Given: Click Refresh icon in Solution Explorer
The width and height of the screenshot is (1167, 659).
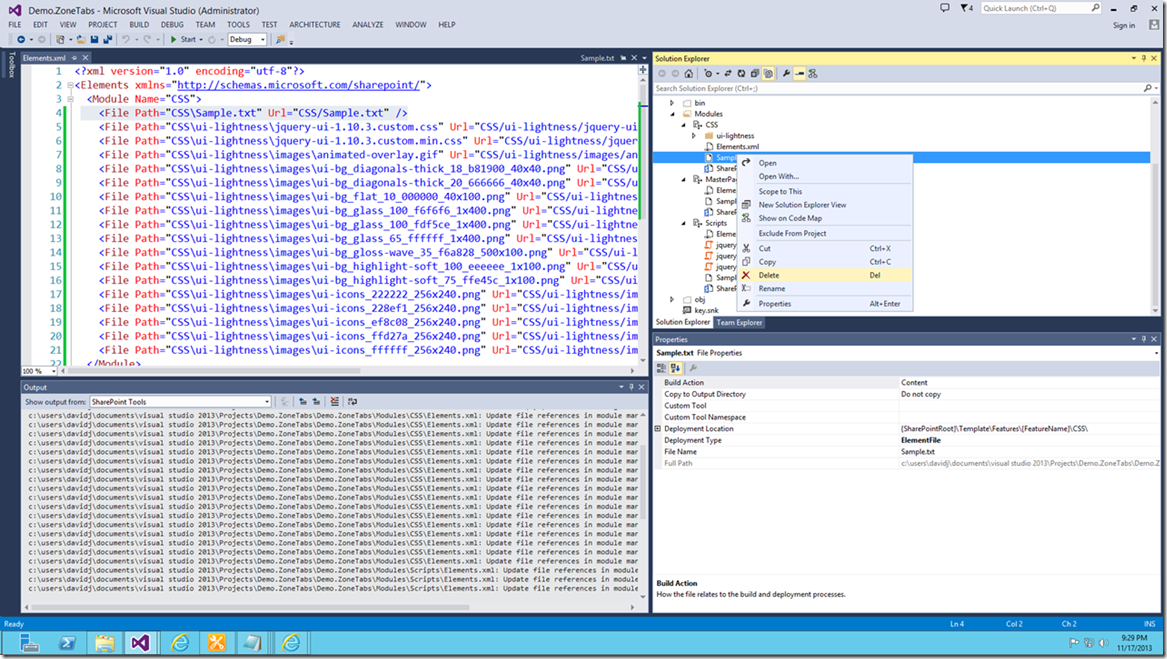Looking at the screenshot, I should (741, 74).
